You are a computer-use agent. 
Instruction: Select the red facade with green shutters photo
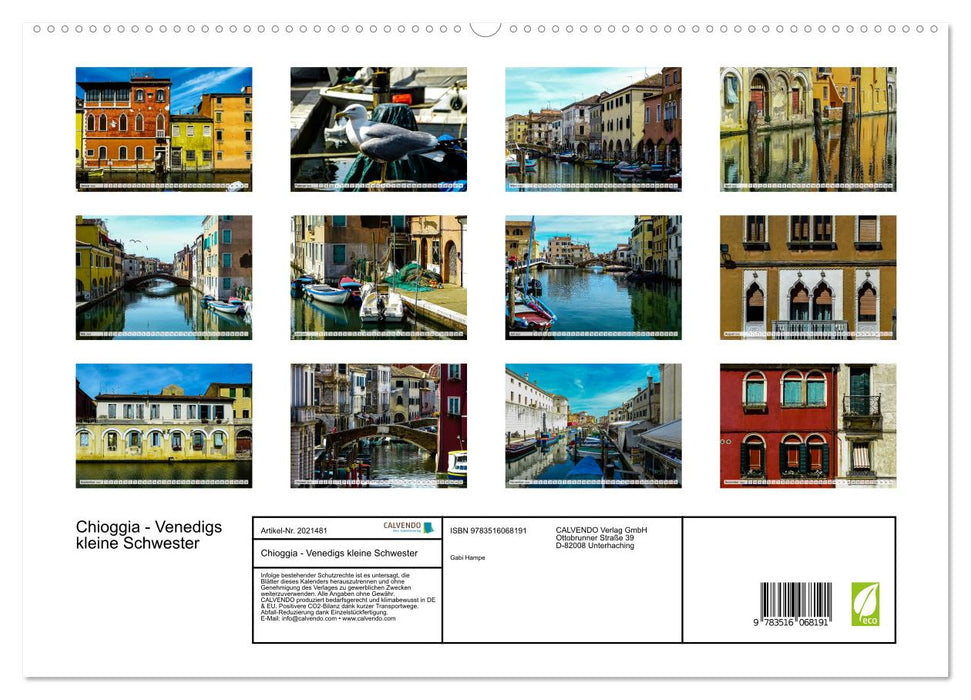tap(806, 423)
